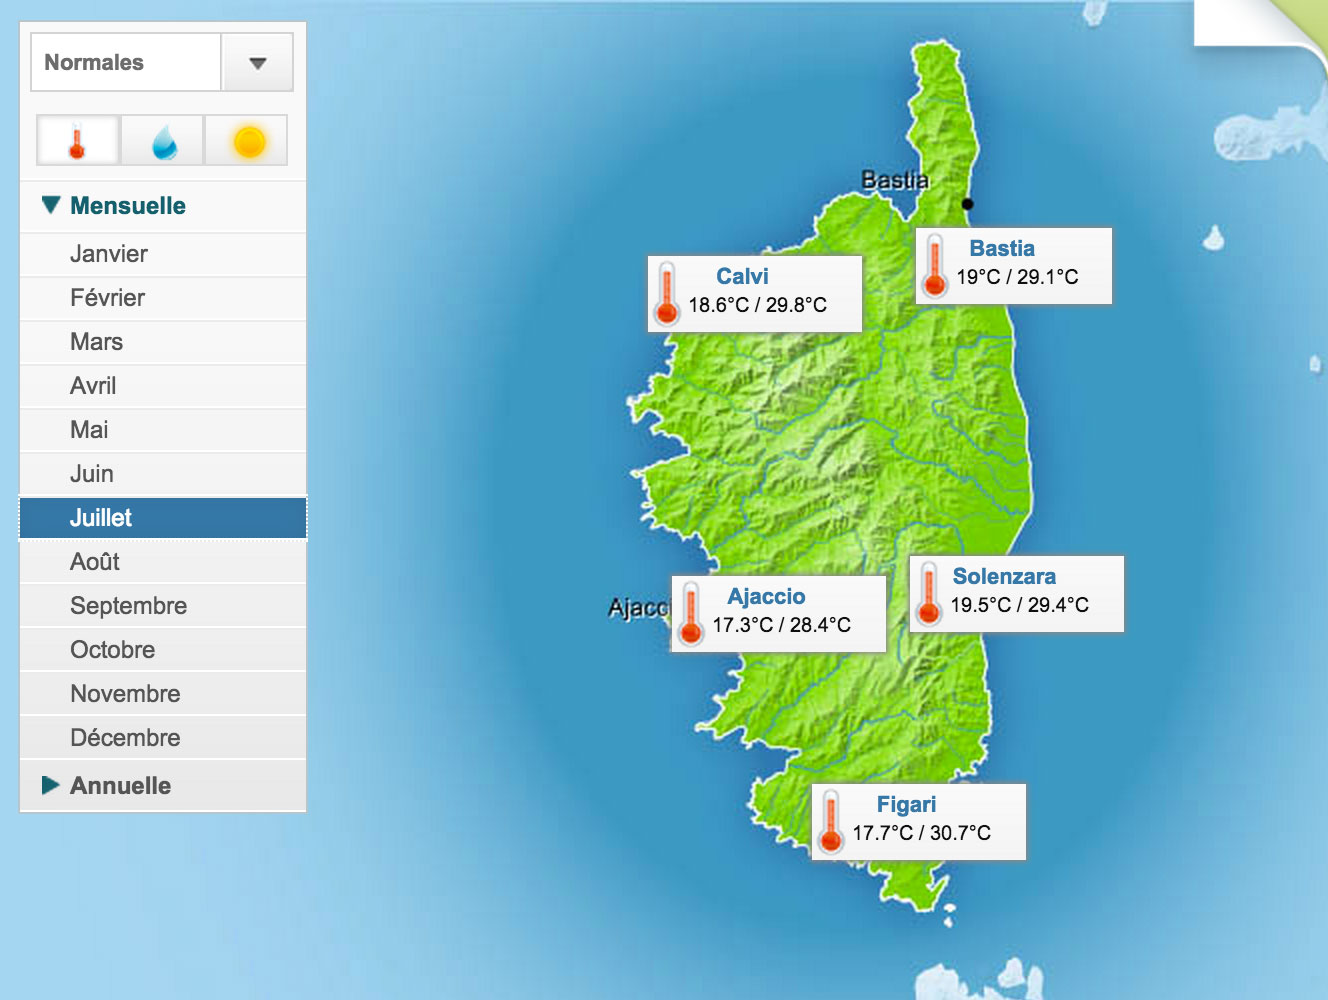Click Solenzara temperatures 19.5°C / 29.4°C
This screenshot has width=1328, height=1000.
coord(1020,605)
